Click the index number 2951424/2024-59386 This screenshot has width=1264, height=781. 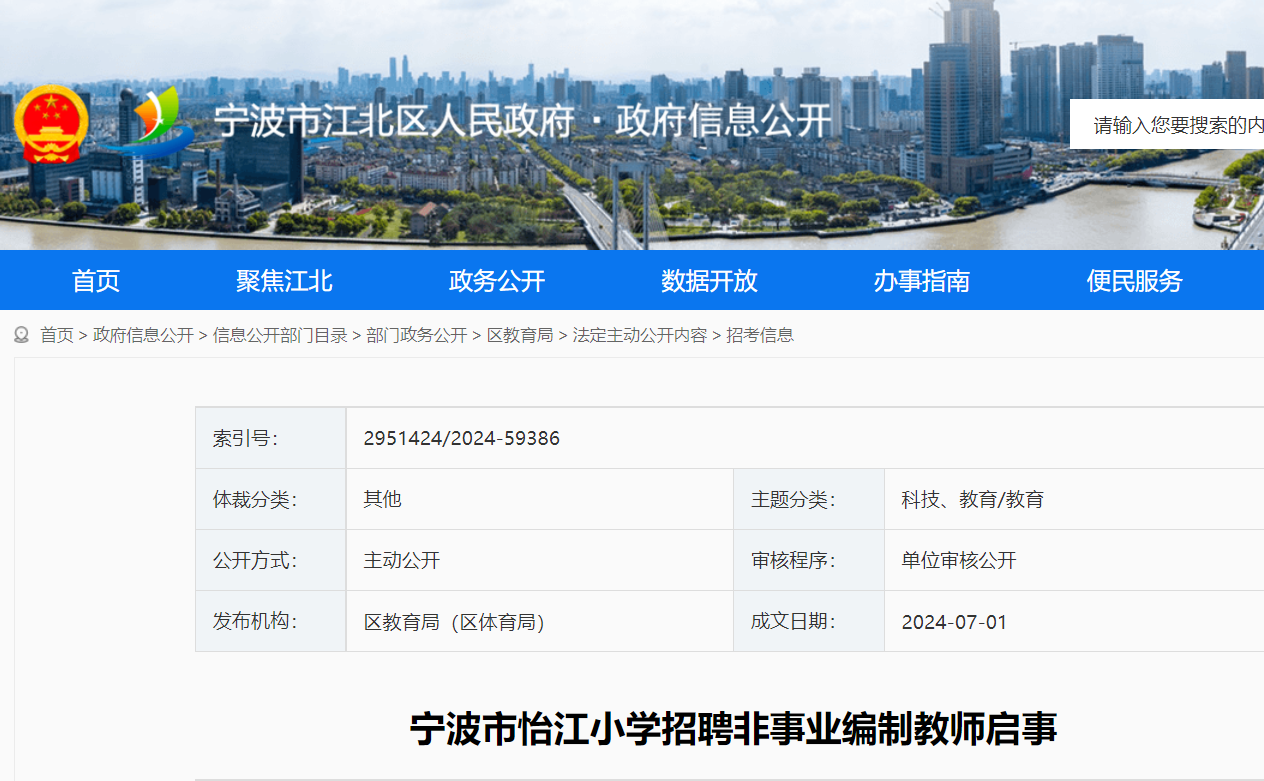click(461, 439)
